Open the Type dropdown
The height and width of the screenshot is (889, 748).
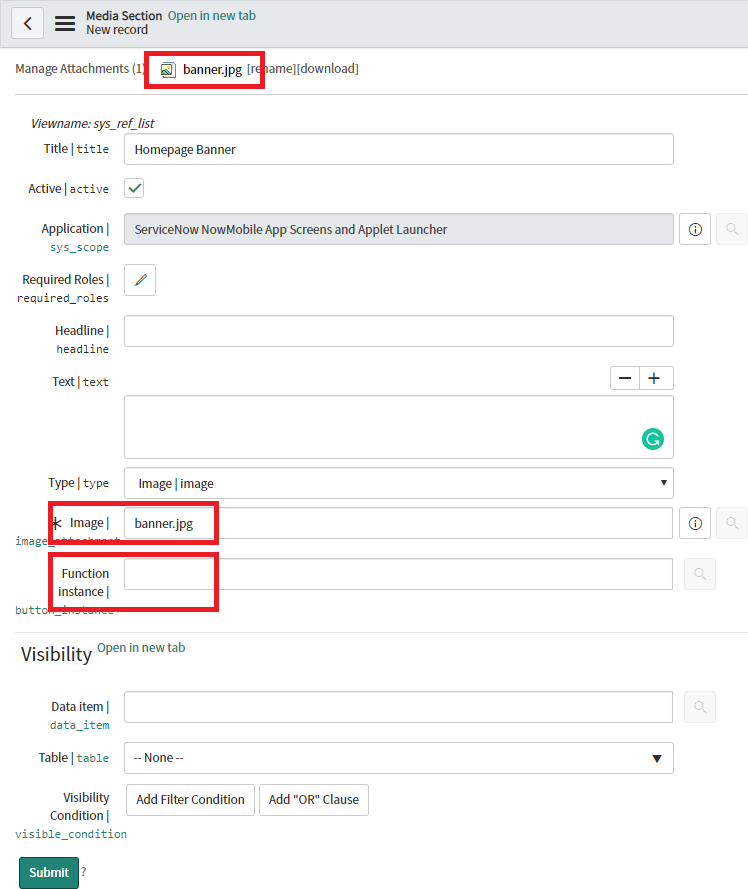pyautogui.click(x=663, y=483)
